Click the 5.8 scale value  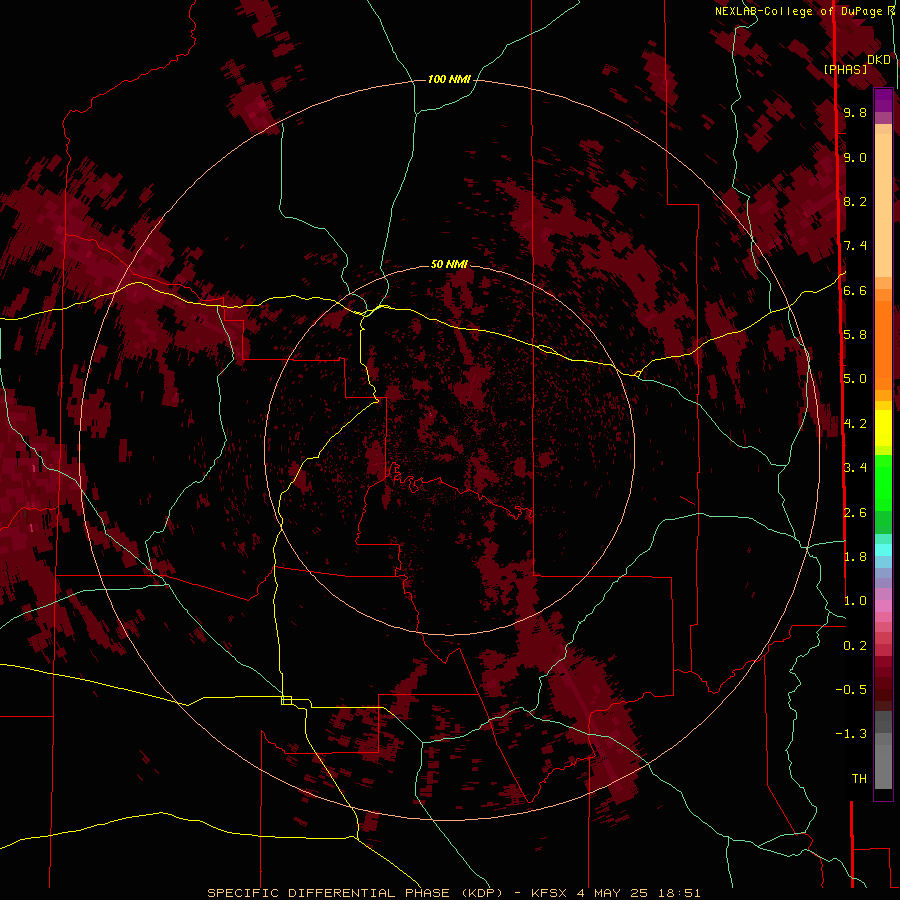click(855, 335)
